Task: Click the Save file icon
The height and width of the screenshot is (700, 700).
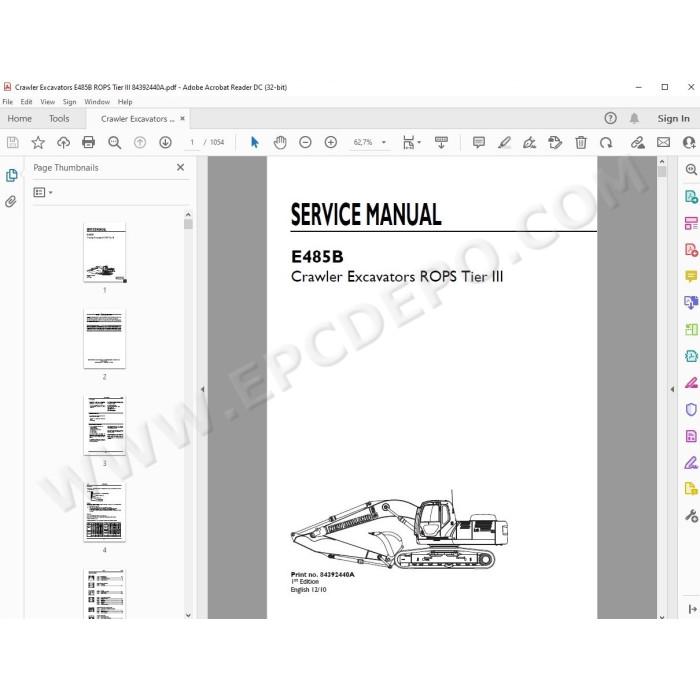Action: click(12, 142)
